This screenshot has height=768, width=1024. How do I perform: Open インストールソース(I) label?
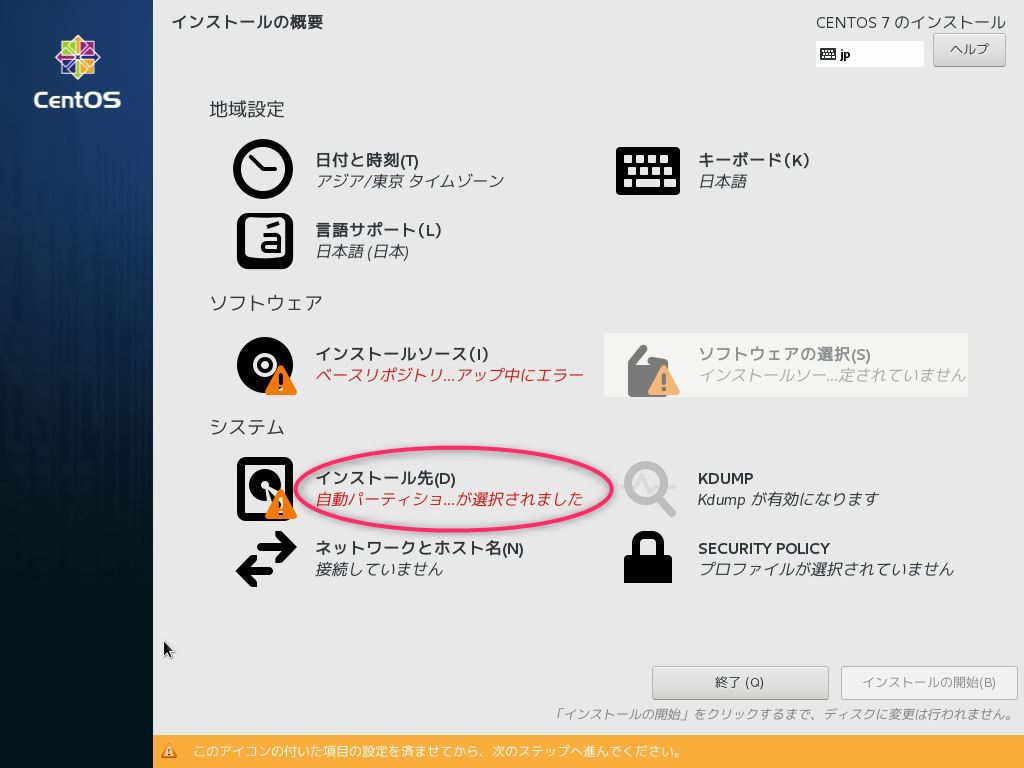coord(402,354)
